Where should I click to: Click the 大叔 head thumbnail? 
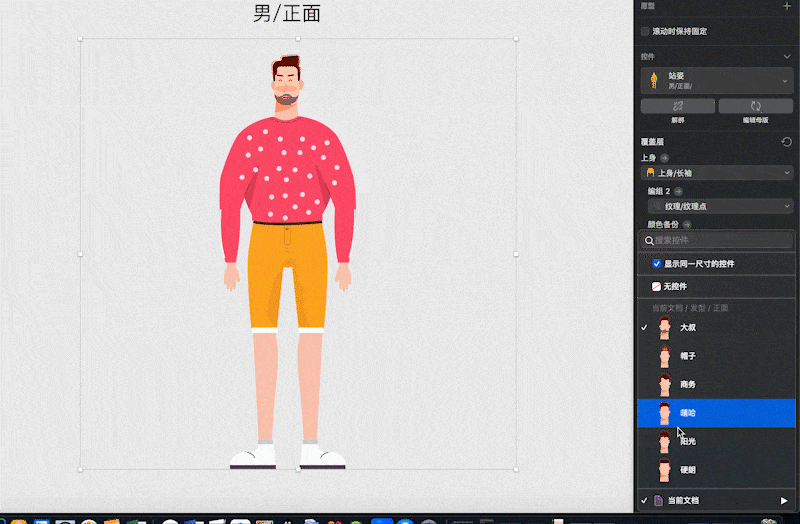(664, 328)
